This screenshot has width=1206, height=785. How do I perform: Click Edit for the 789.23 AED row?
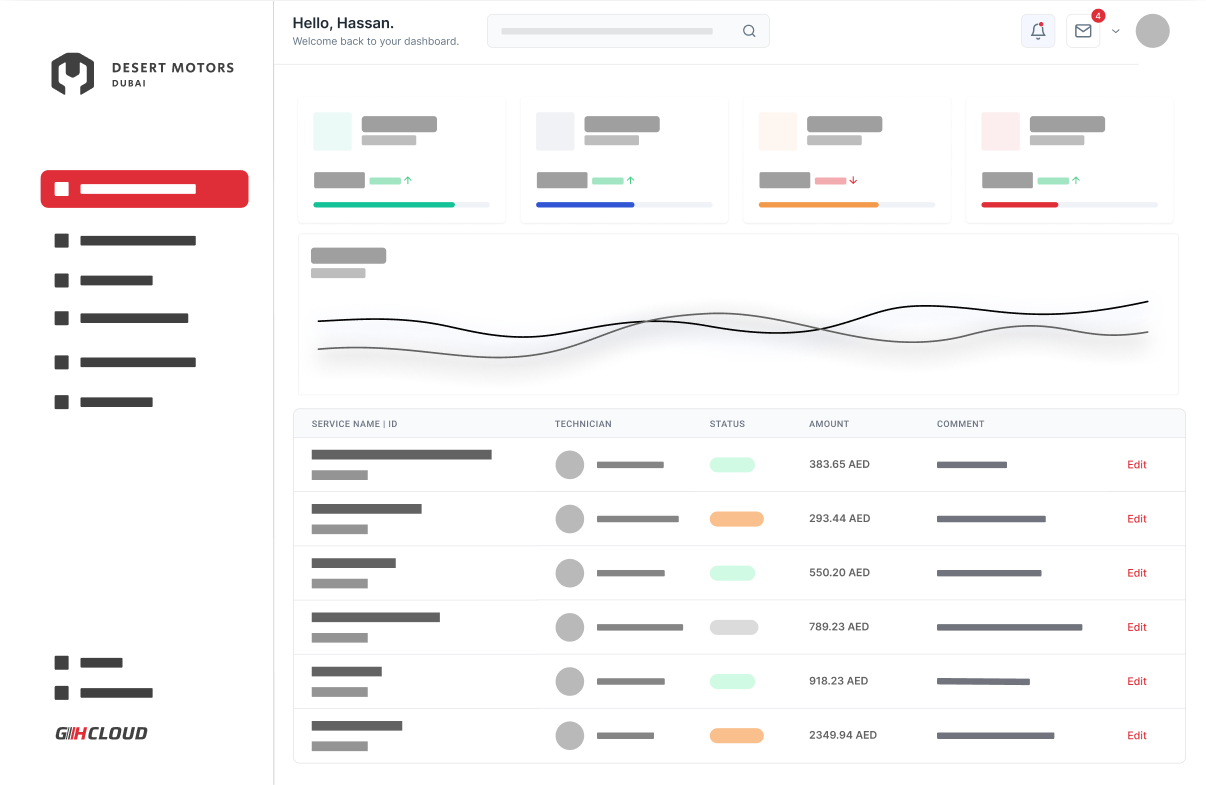tap(1137, 627)
